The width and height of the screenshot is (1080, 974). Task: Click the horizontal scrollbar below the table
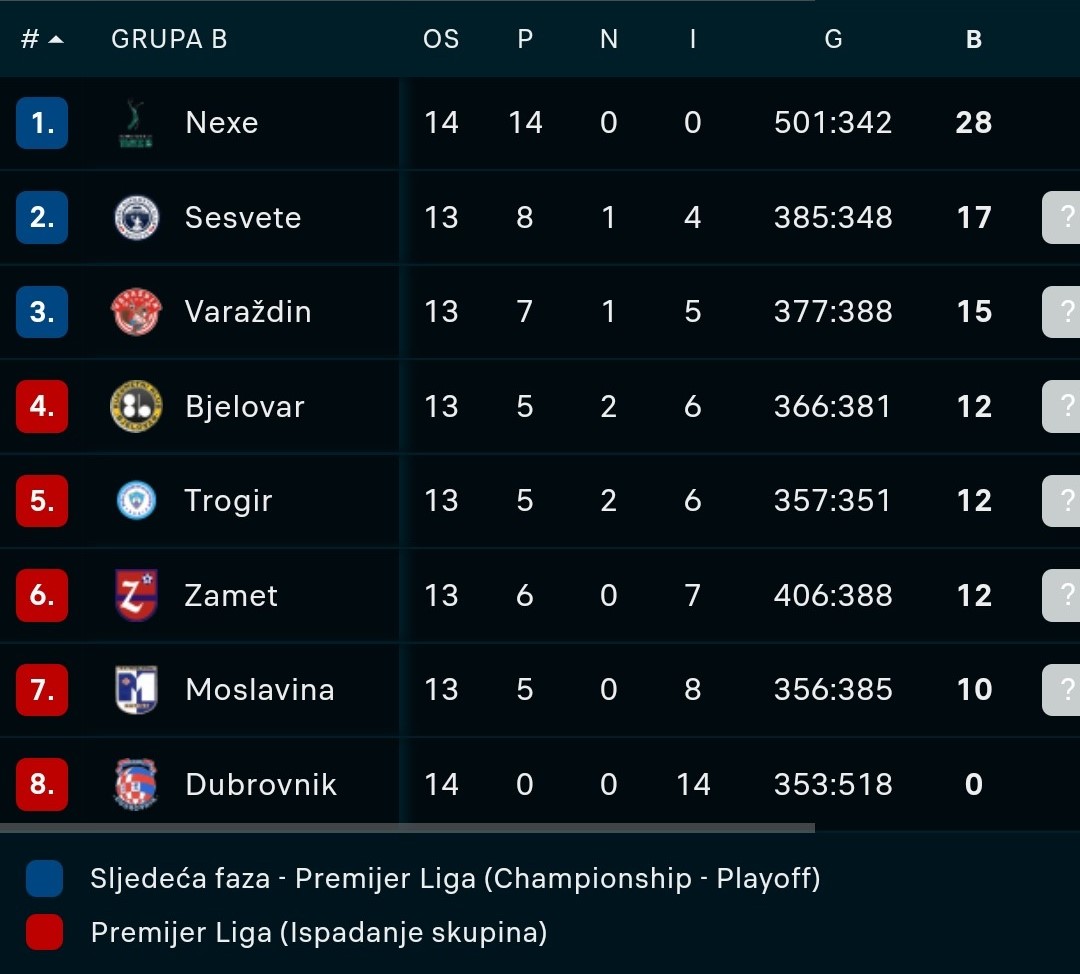[x=407, y=828]
